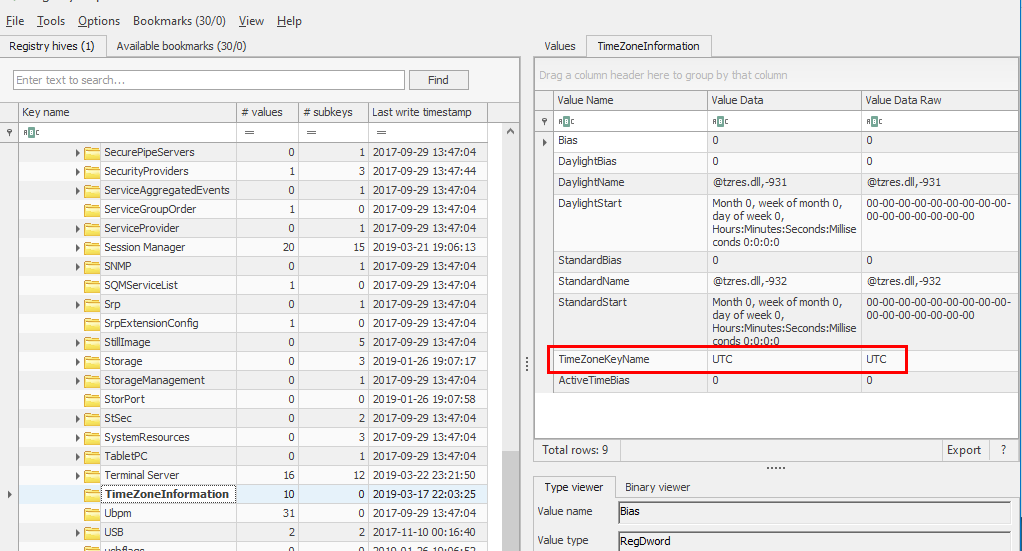1022x551 pixels.
Task: Click the SQMServiceList folder icon
Action: 92,285
